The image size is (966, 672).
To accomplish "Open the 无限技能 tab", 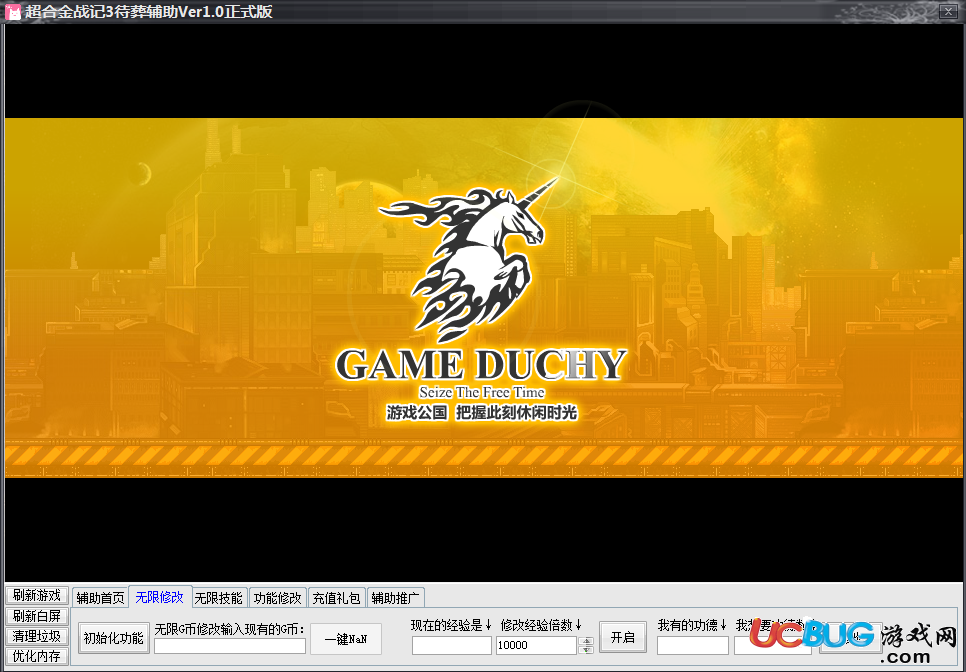I will (219, 597).
